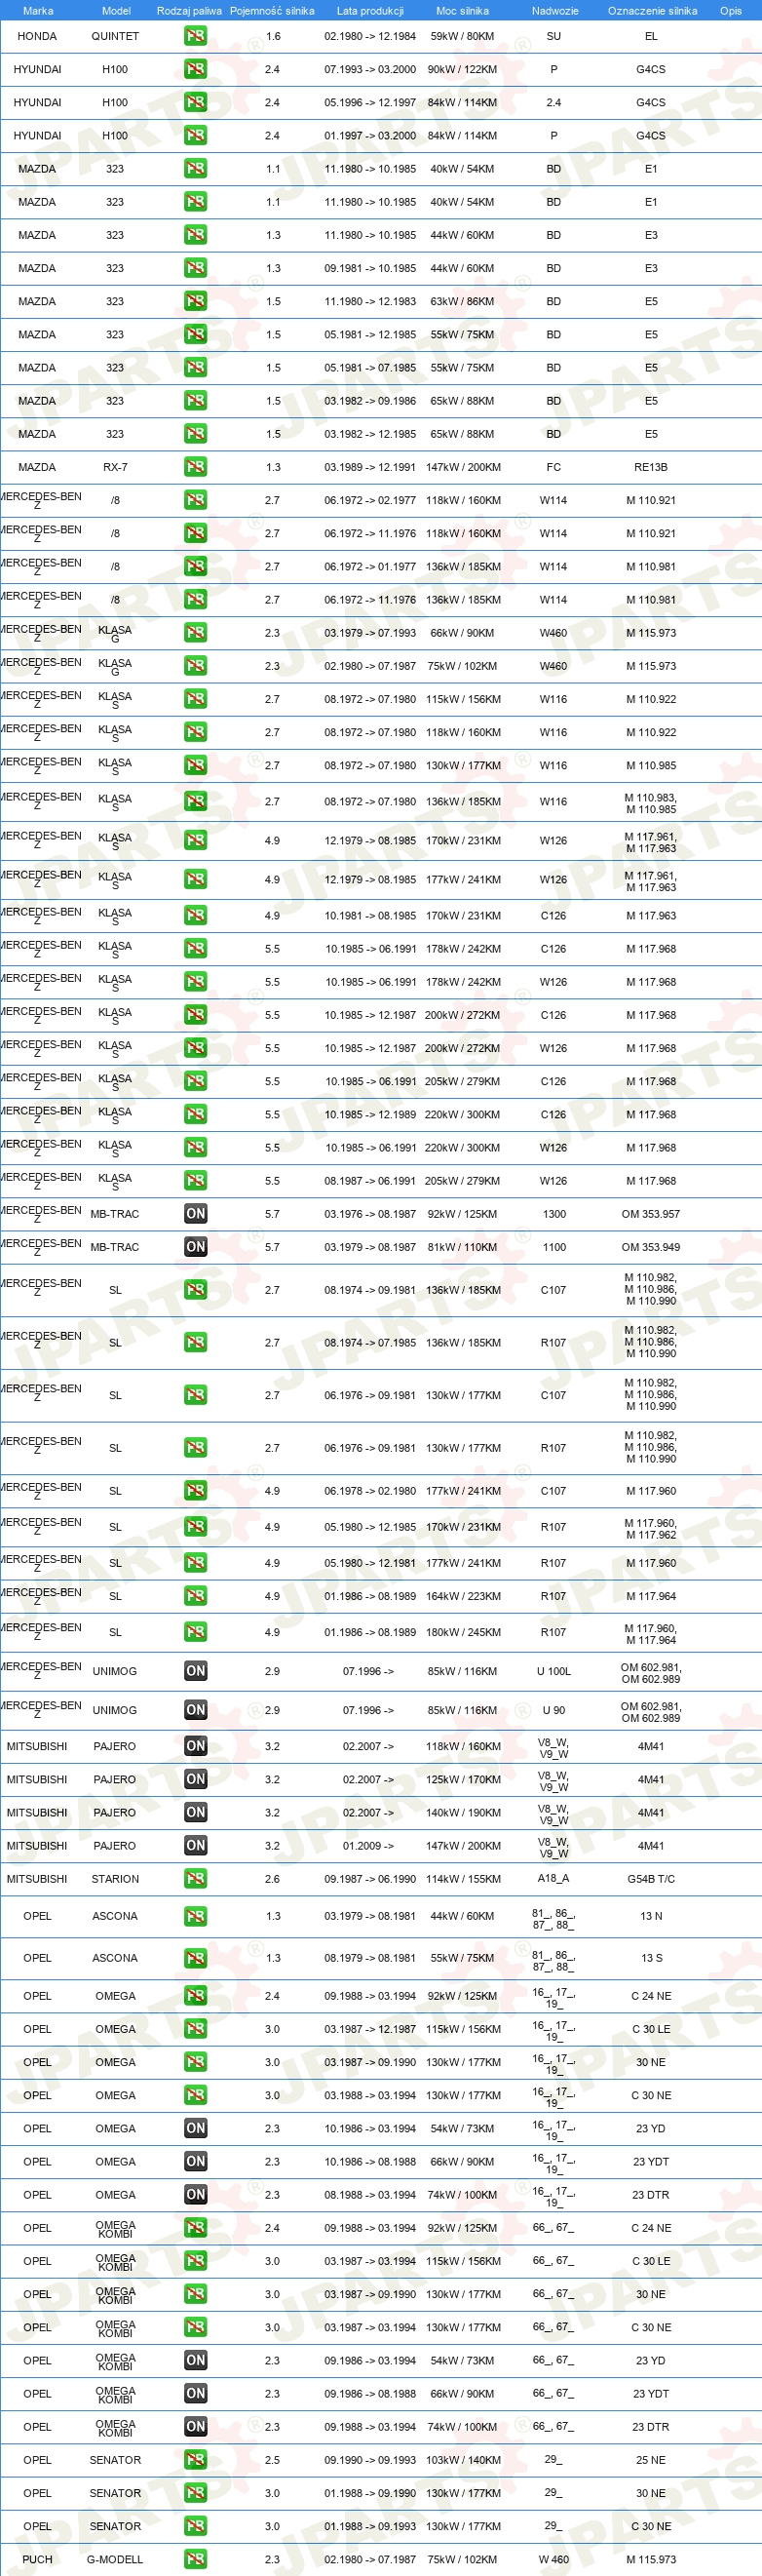Select the U 90 body cell
Screen dimensions: 762x2576
click(554, 1710)
